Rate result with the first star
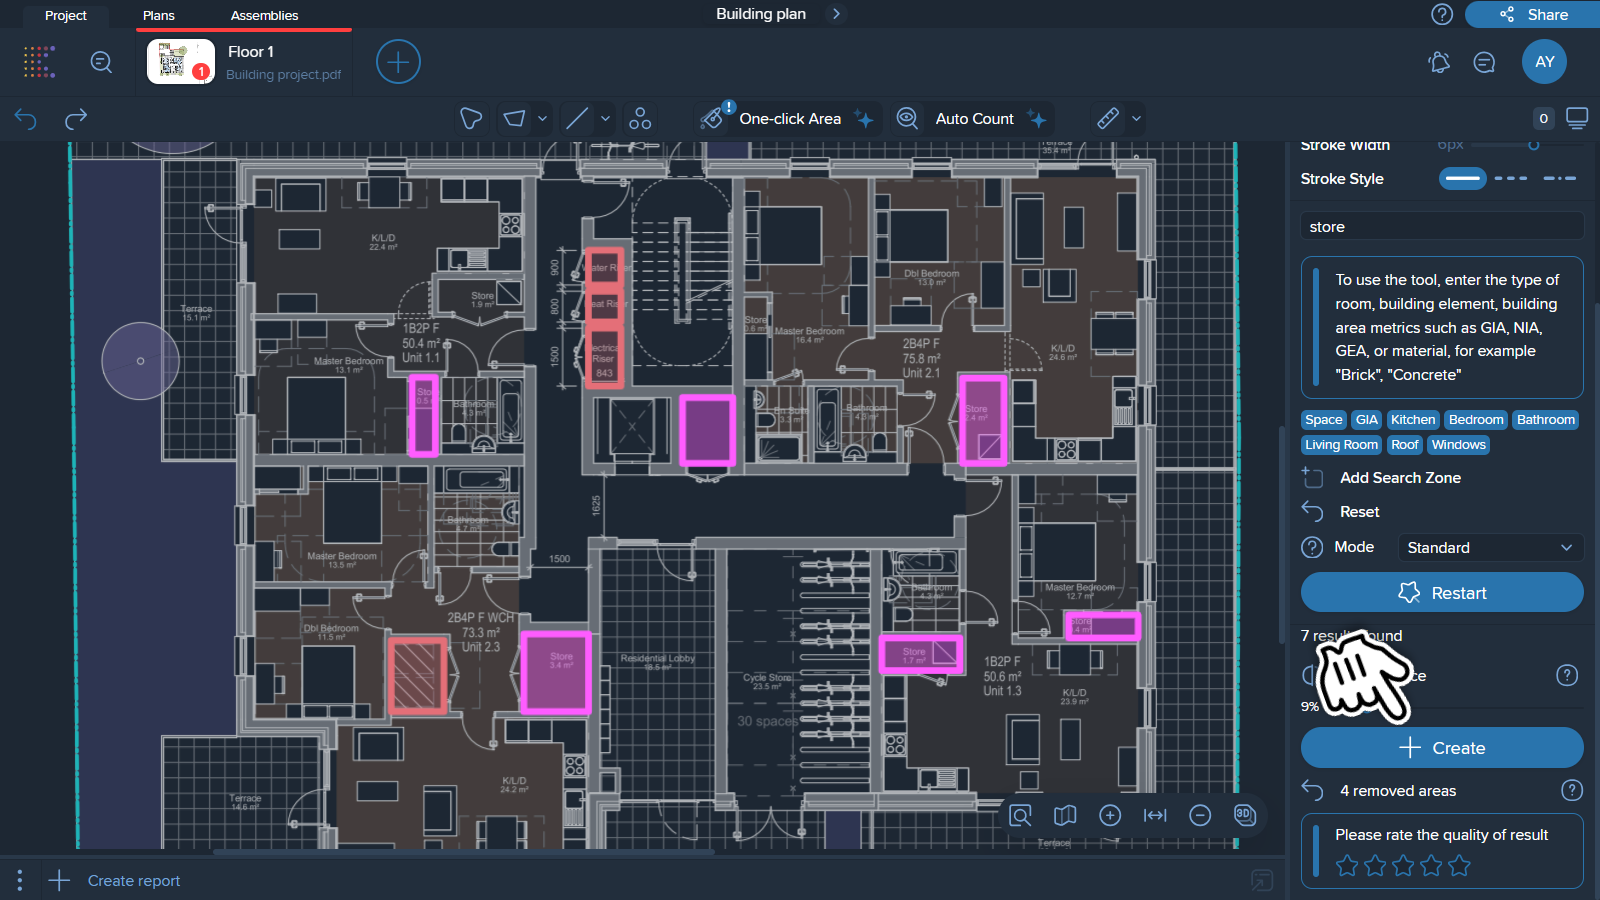The height and width of the screenshot is (900, 1600). [1347, 866]
